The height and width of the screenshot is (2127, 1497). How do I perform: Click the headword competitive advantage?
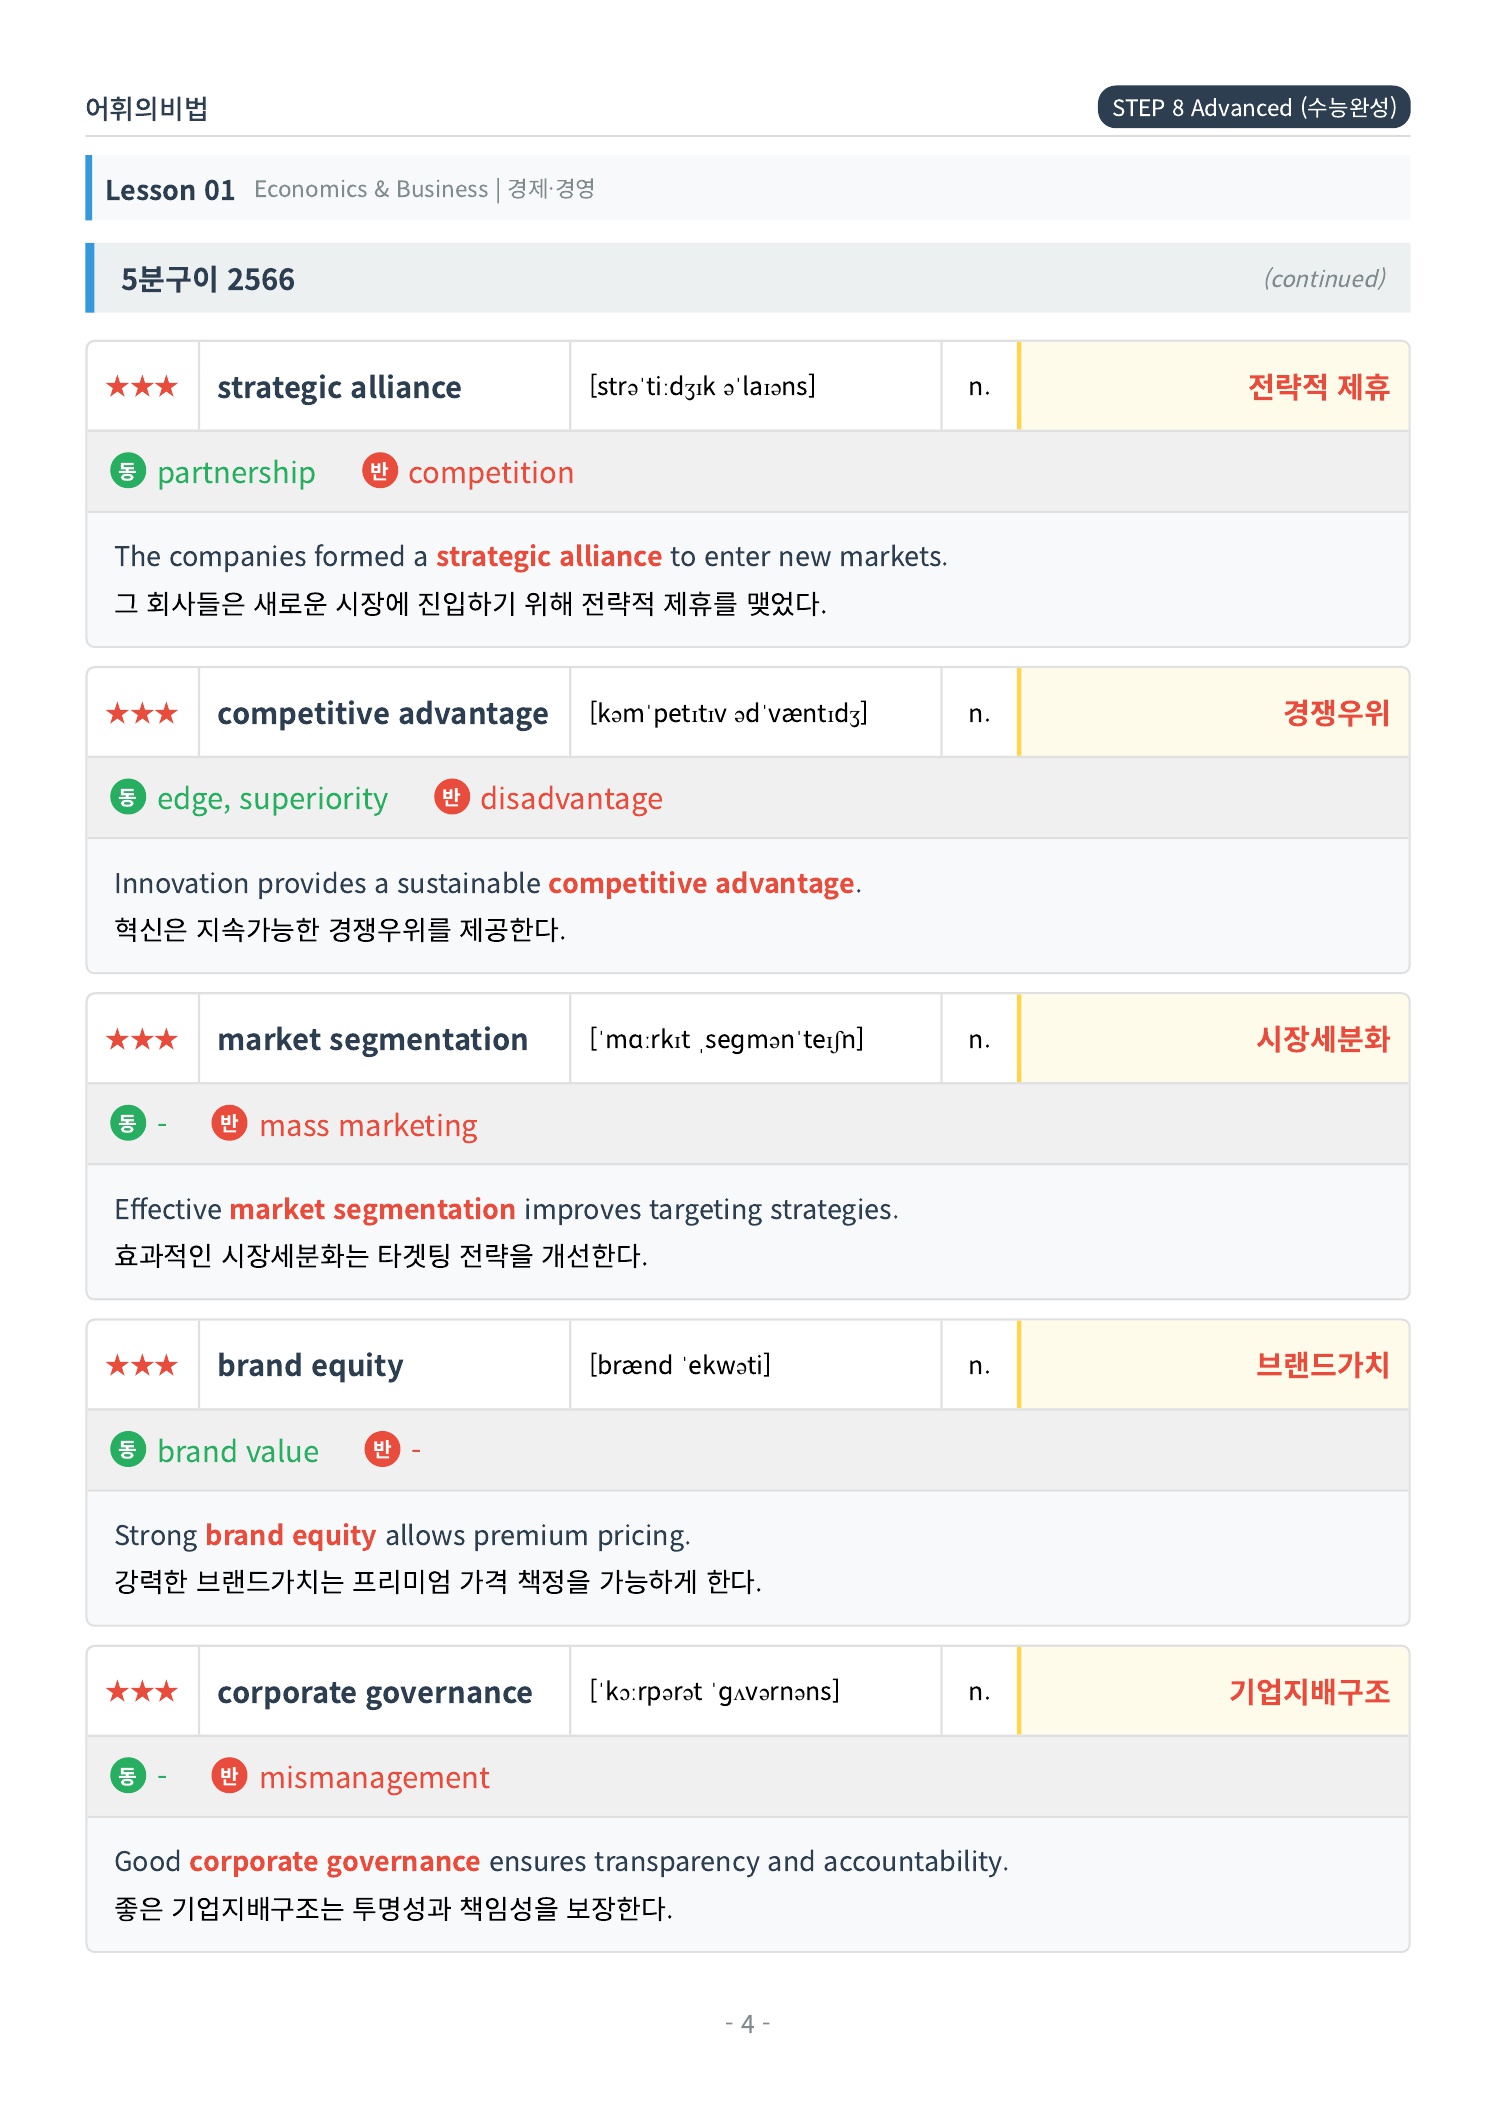point(383,713)
